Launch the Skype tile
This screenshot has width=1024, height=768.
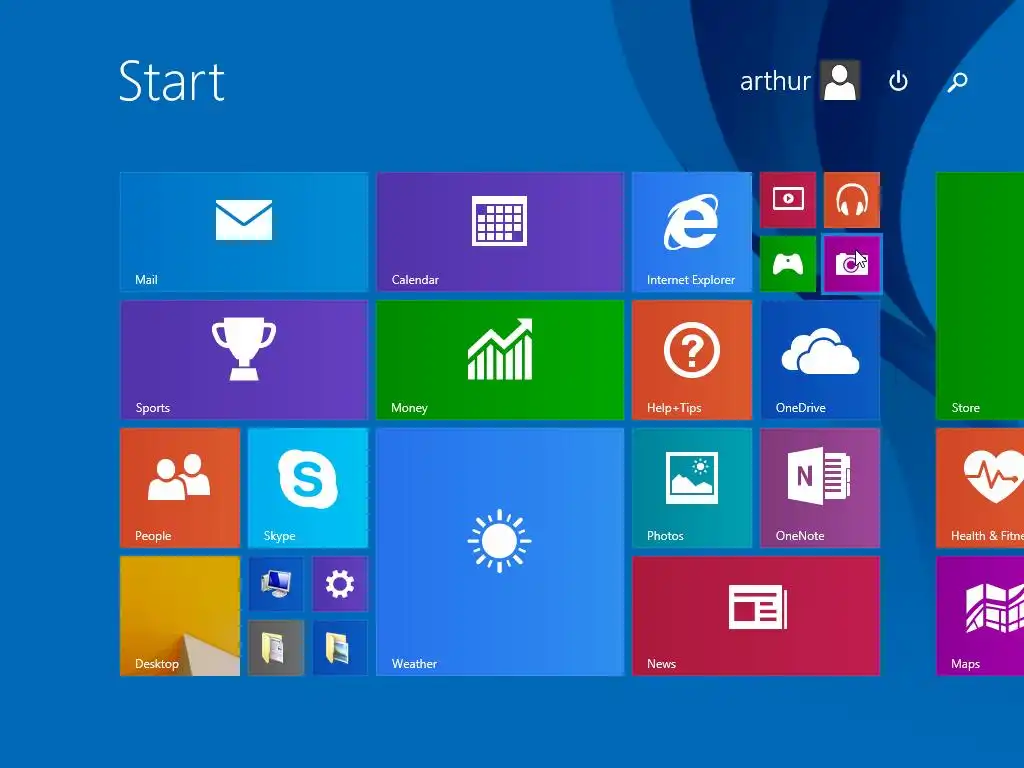coord(308,488)
